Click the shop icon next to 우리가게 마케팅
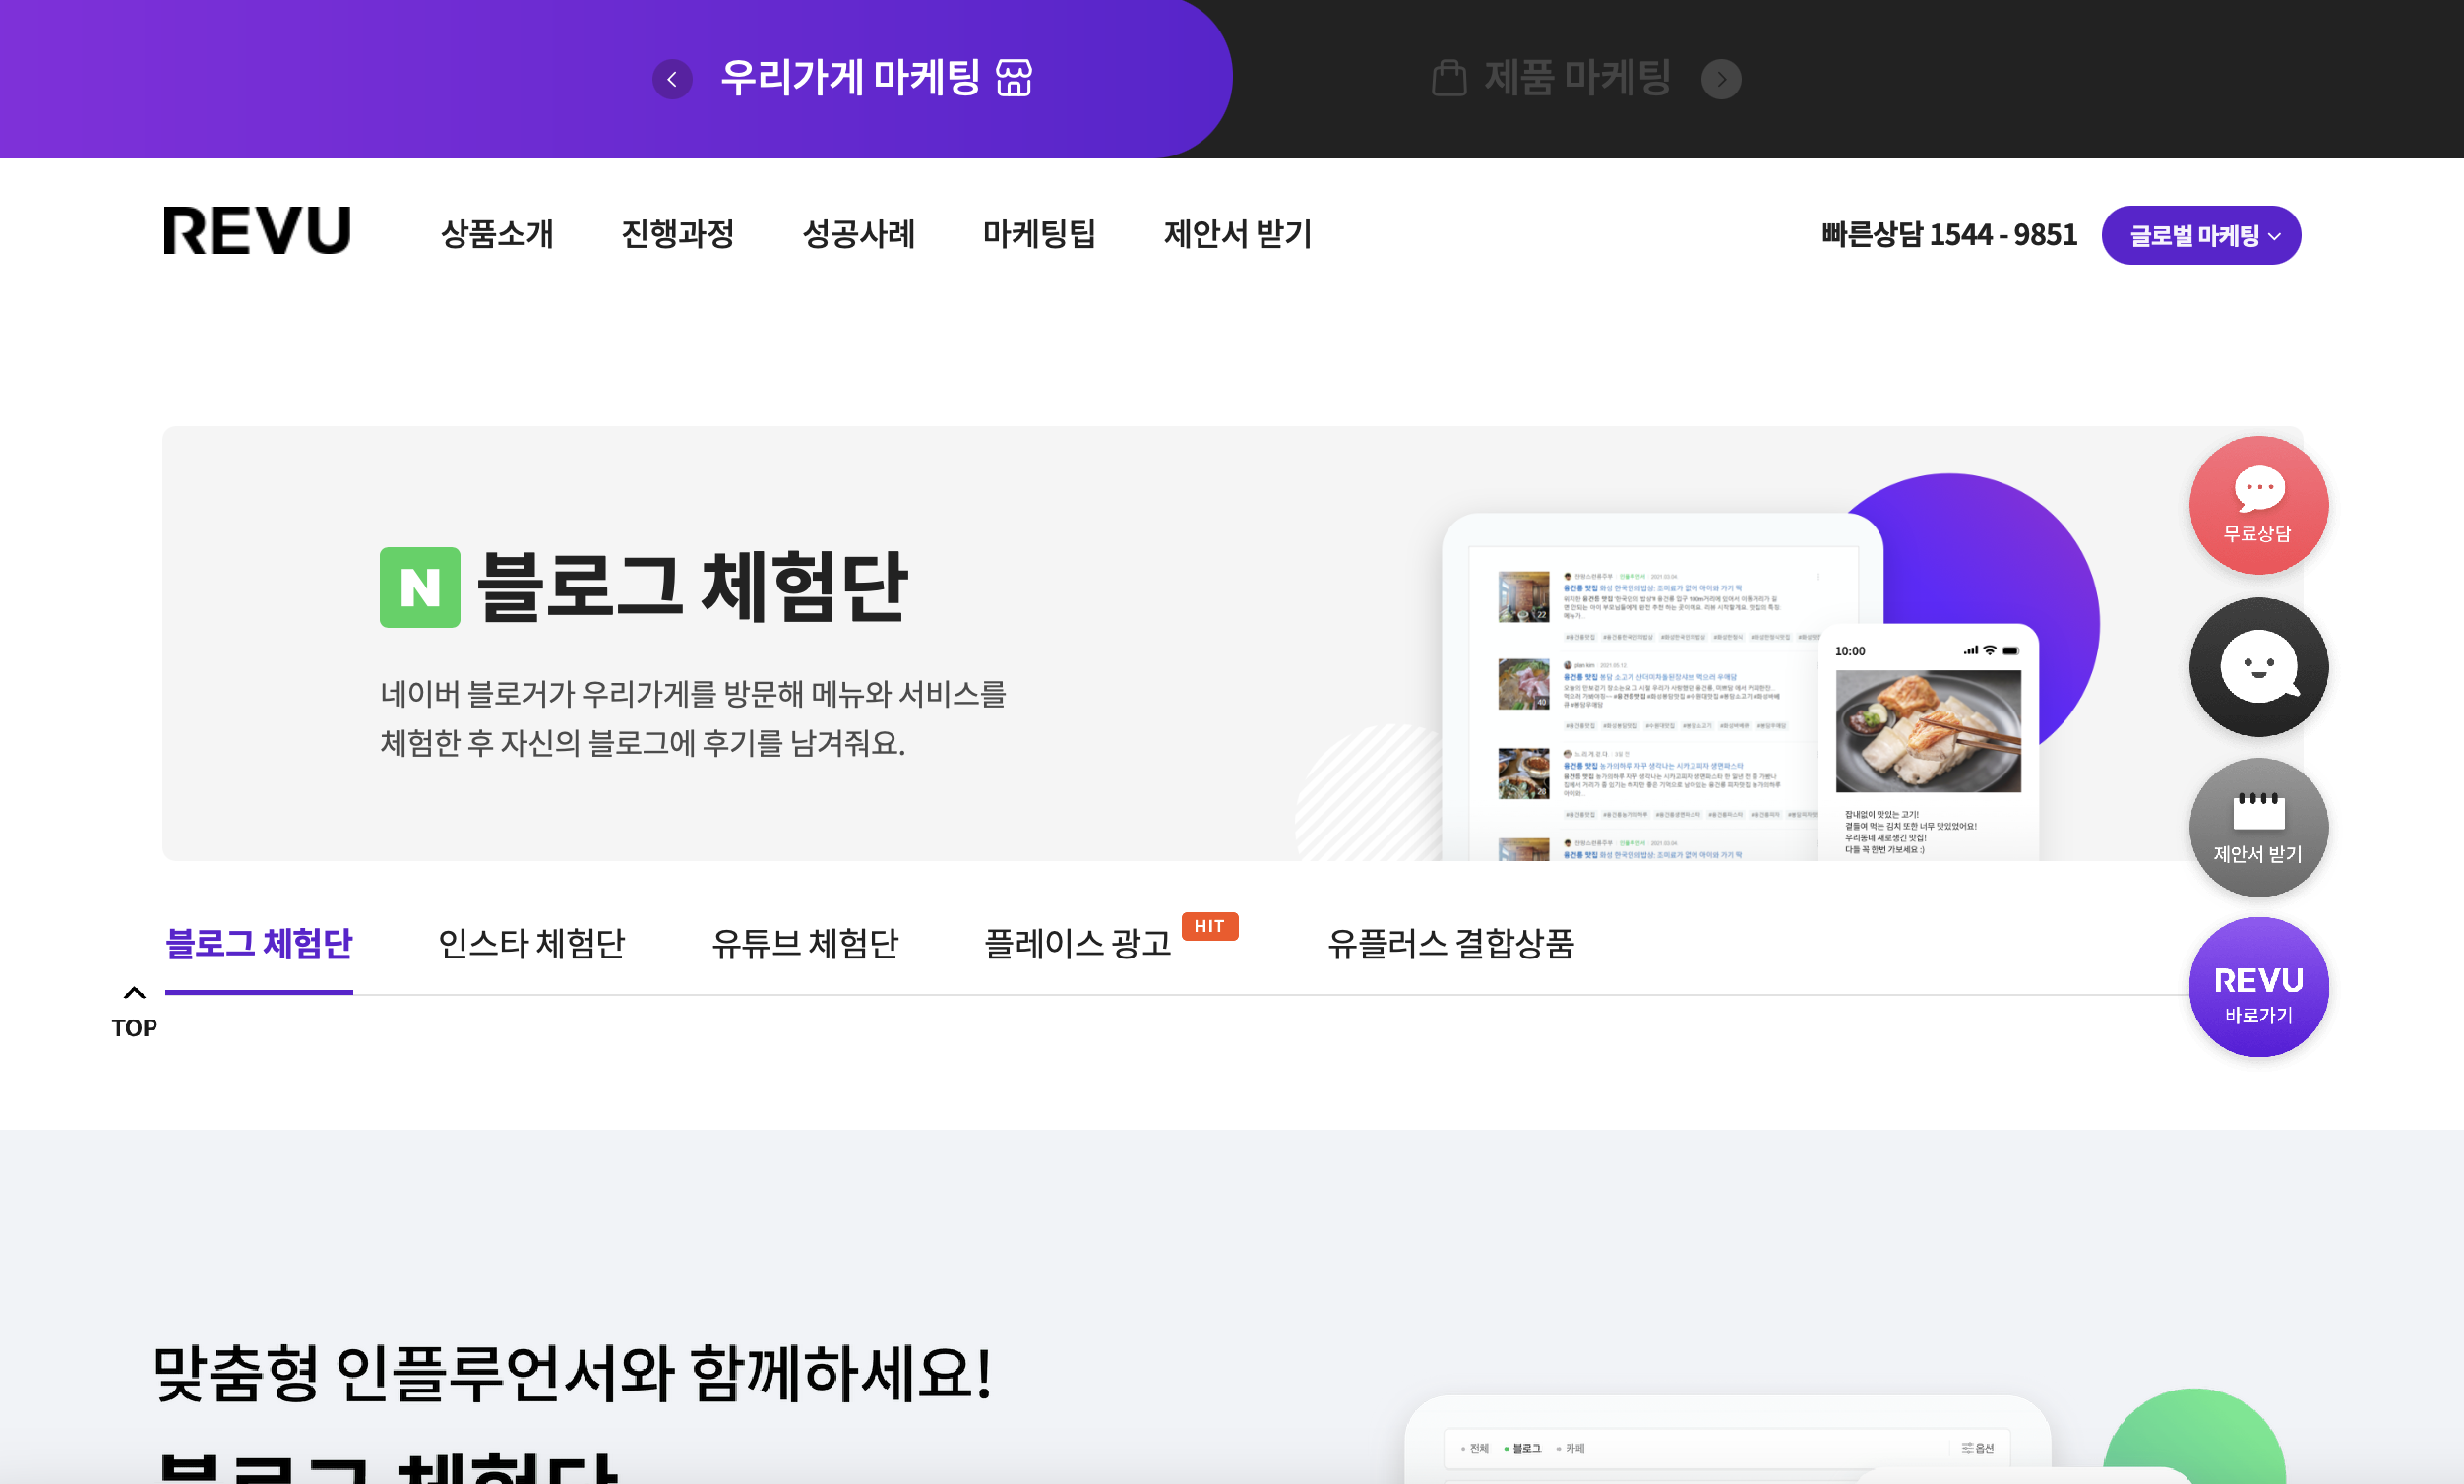 coord(1014,77)
